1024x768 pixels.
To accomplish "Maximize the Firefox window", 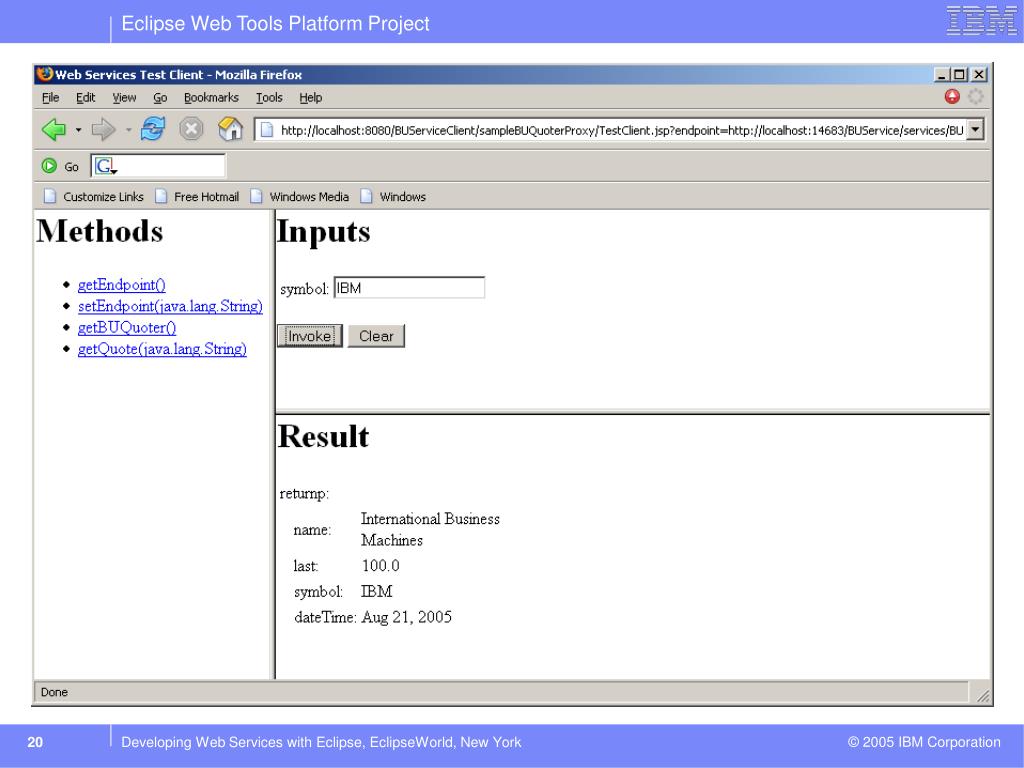I will (x=959, y=74).
